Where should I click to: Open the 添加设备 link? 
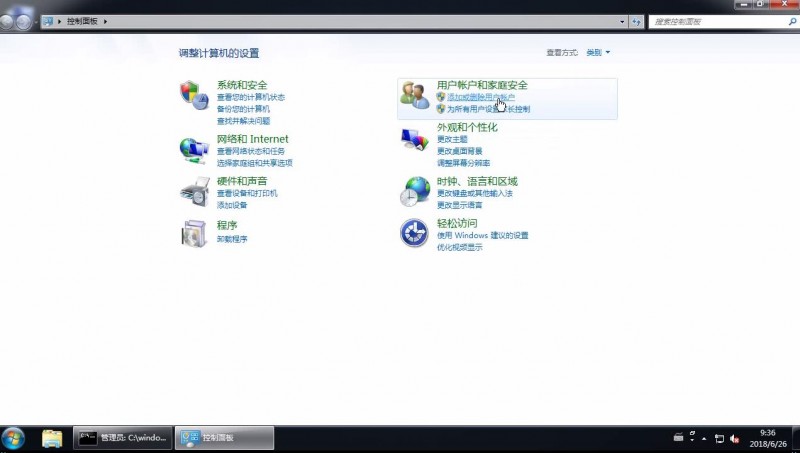[x=232, y=205]
